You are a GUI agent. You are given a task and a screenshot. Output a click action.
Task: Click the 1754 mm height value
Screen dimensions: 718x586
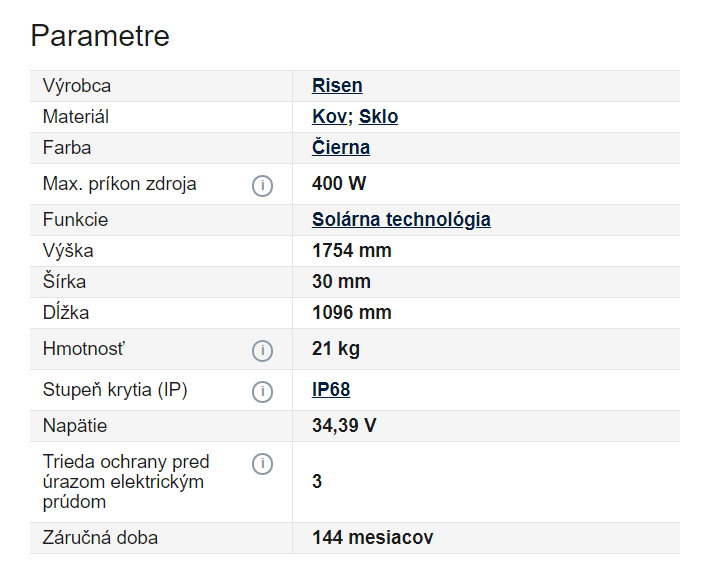click(351, 251)
